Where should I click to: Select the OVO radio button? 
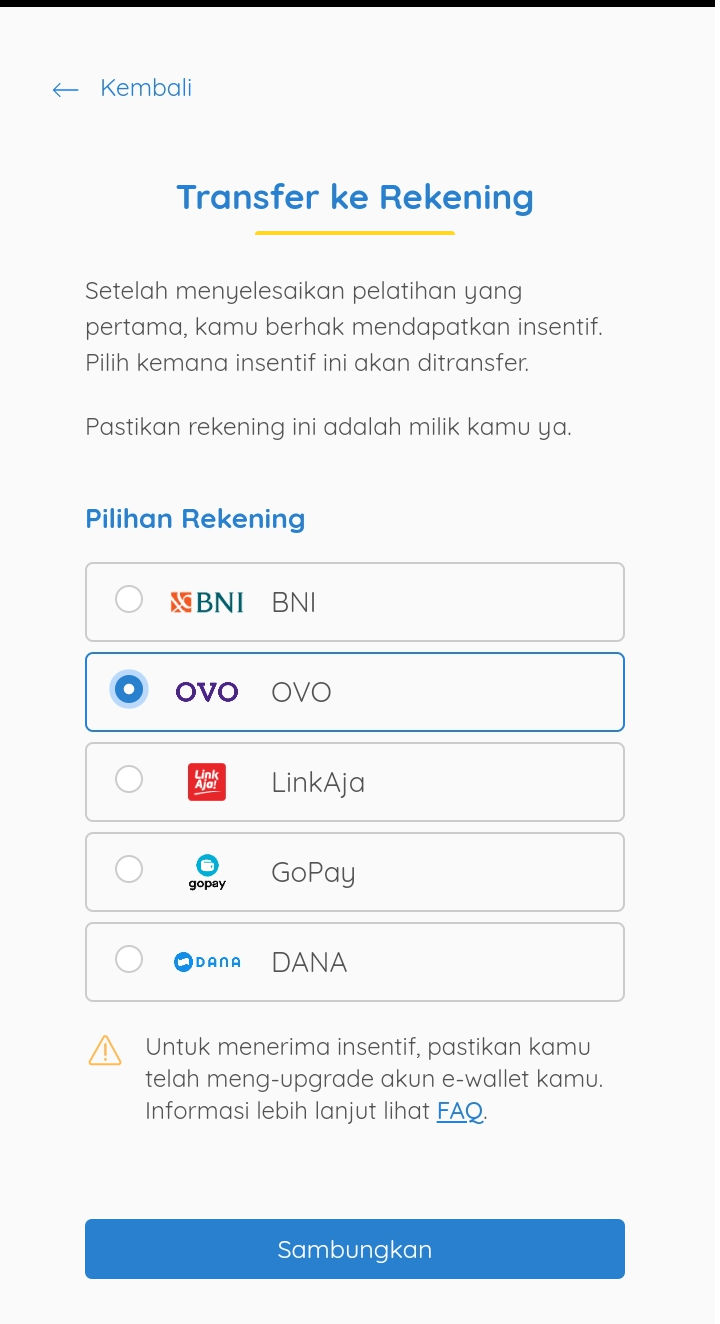tap(129, 689)
